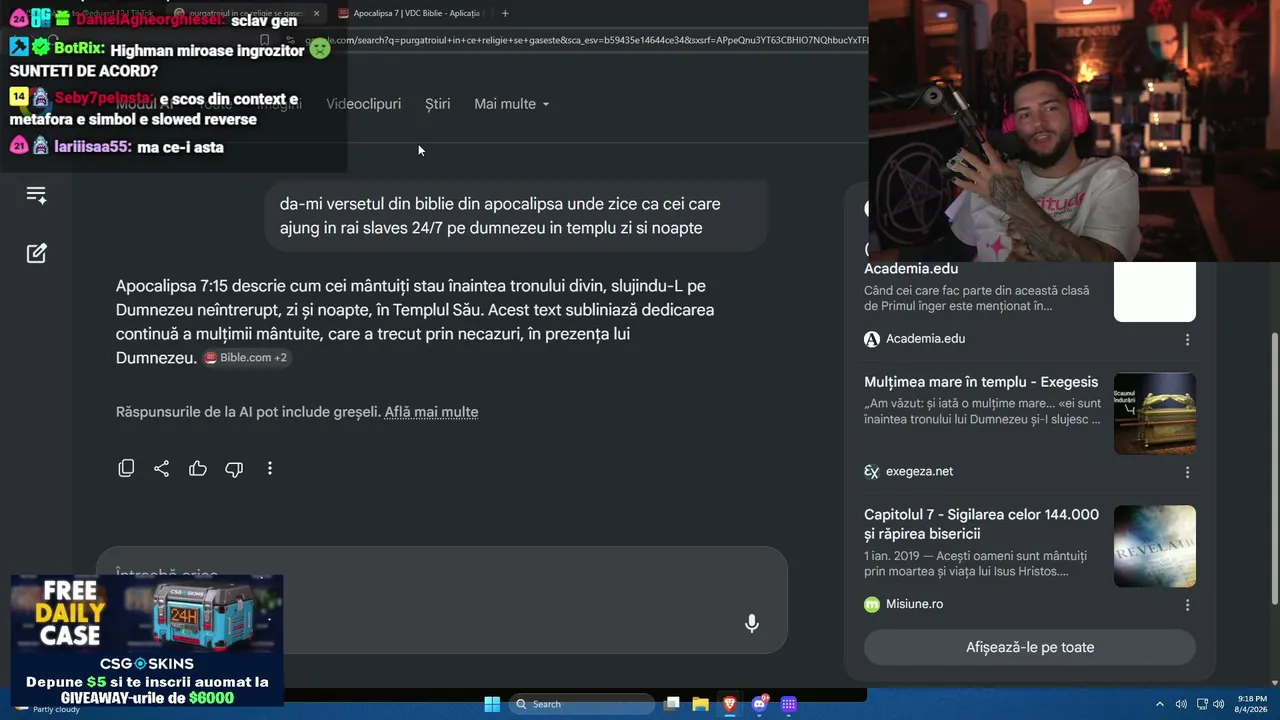Give the answer a thumbs down
Viewport: 1280px width, 720px height.
[x=234, y=468]
